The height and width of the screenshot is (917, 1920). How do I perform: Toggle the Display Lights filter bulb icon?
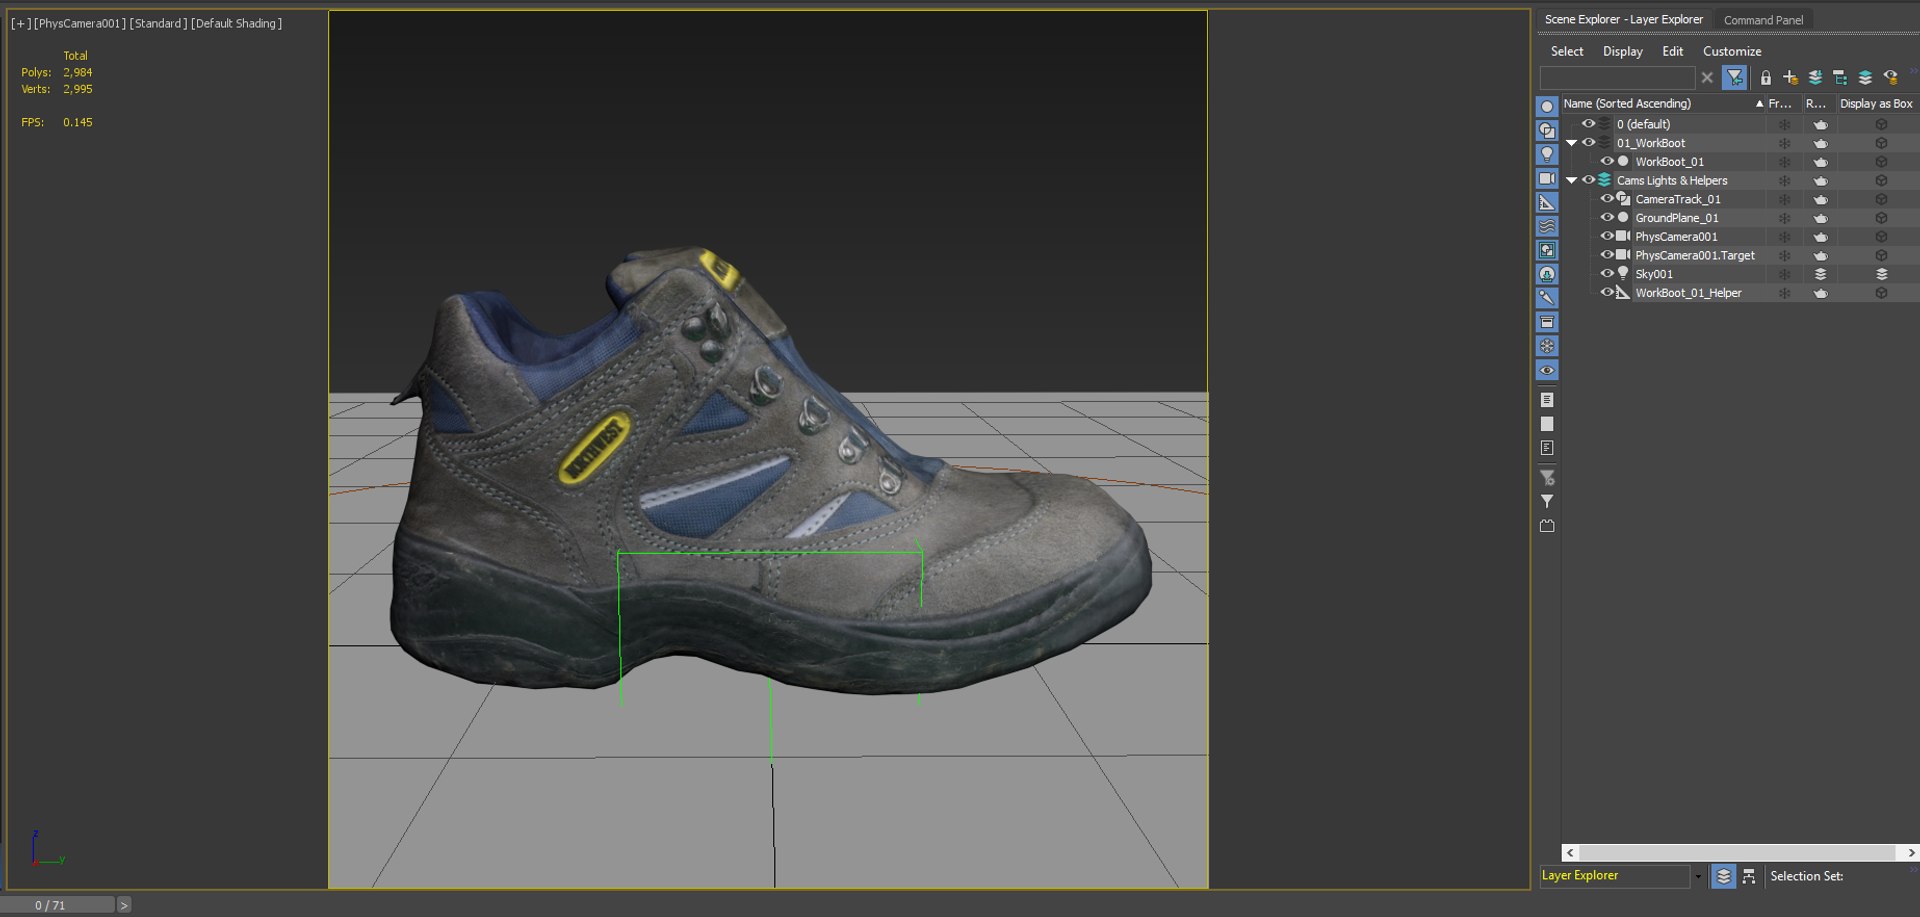(x=1547, y=154)
